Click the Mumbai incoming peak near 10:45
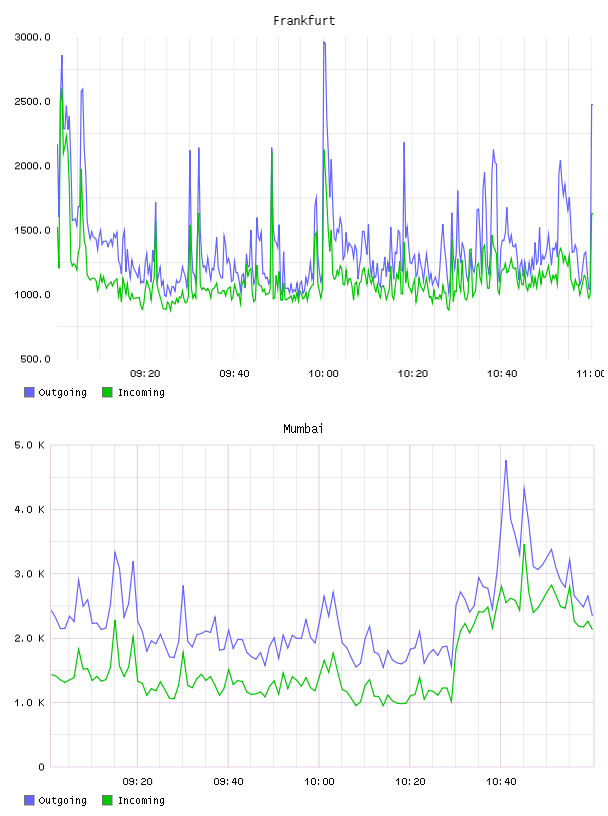 (524, 545)
